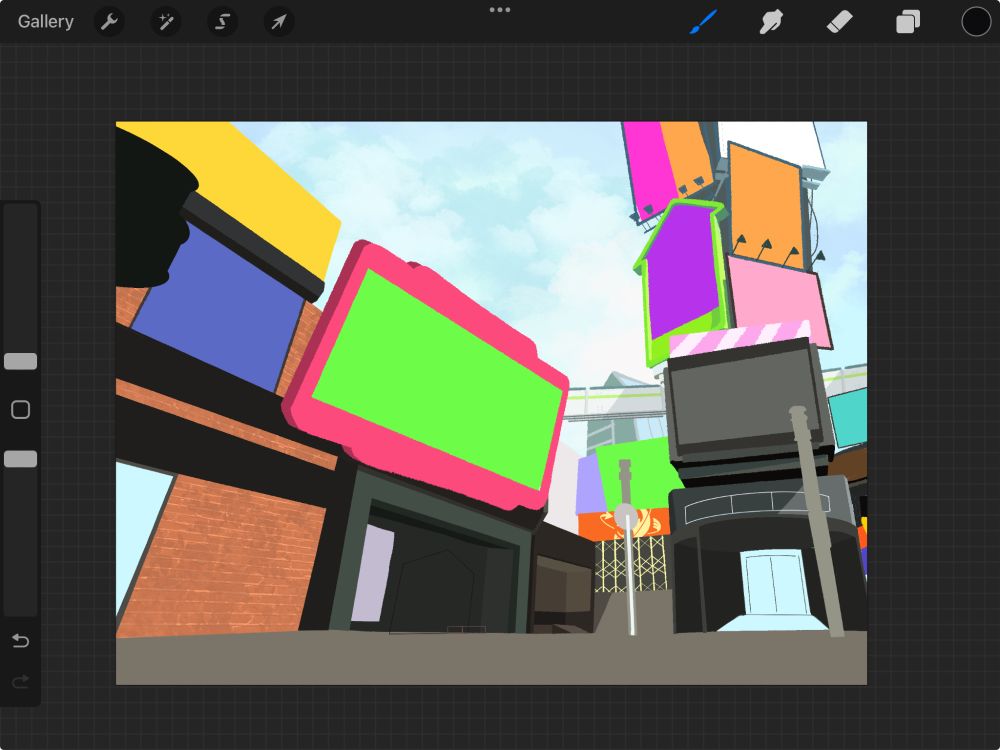This screenshot has height=750, width=1000.
Task: Open the Adjustments magic wand menu
Action: pyautogui.click(x=166, y=22)
